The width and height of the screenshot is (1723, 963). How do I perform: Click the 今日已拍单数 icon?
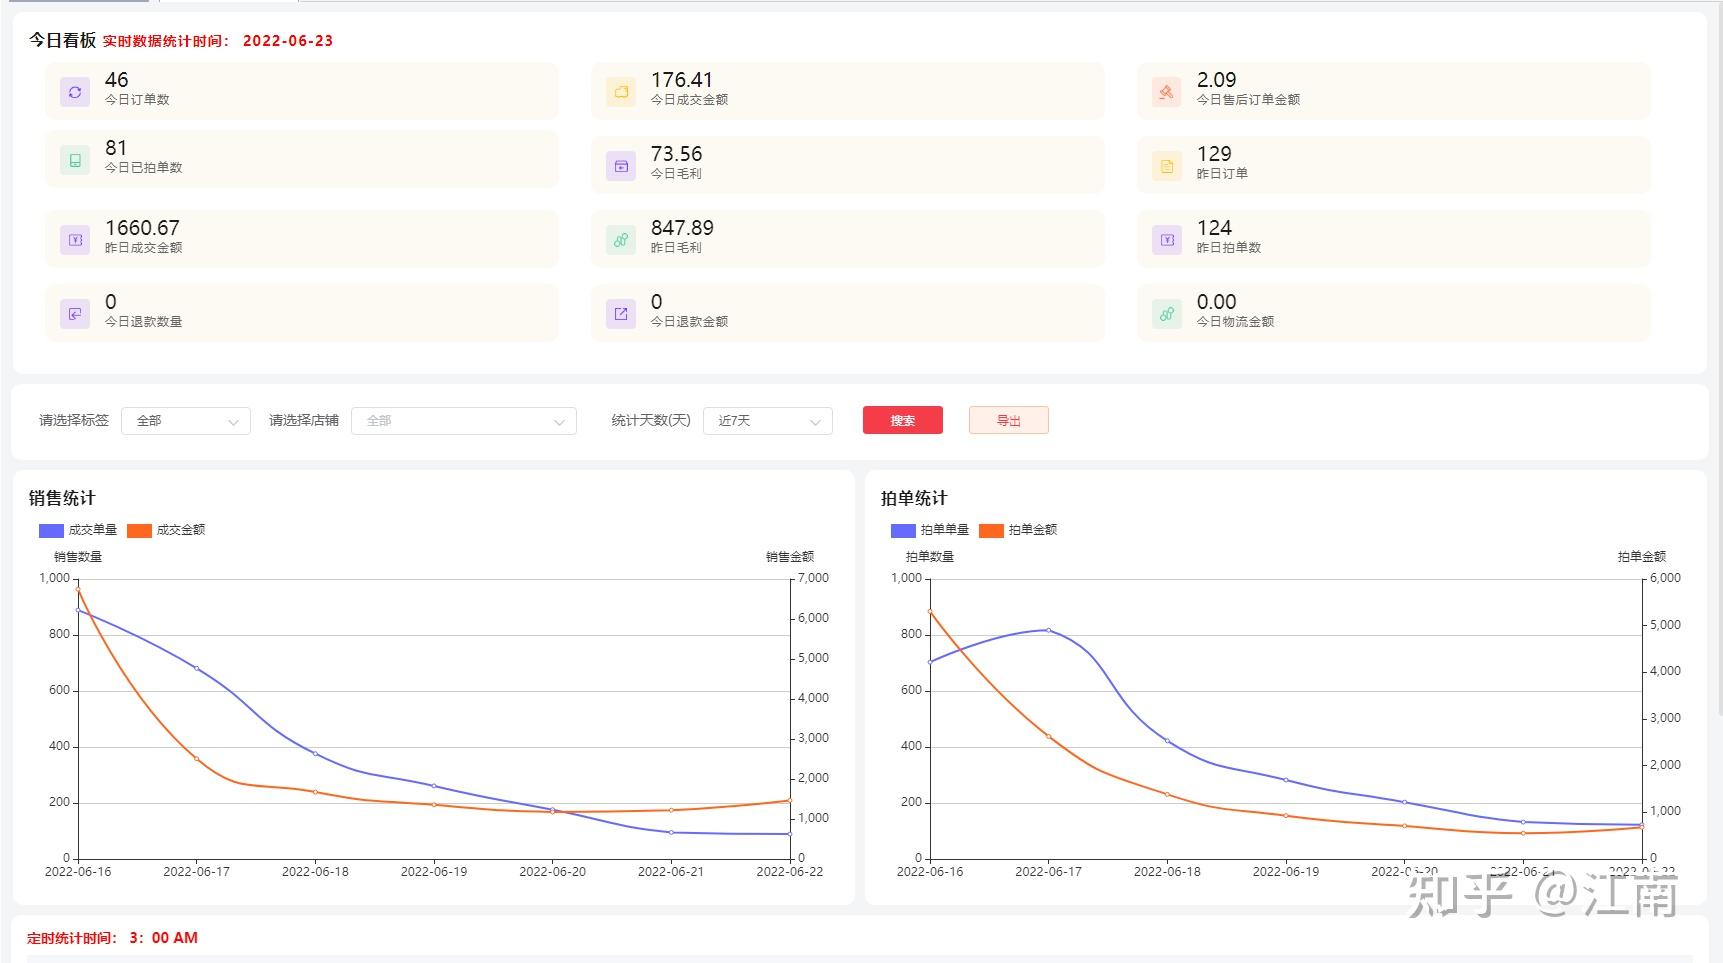75,160
